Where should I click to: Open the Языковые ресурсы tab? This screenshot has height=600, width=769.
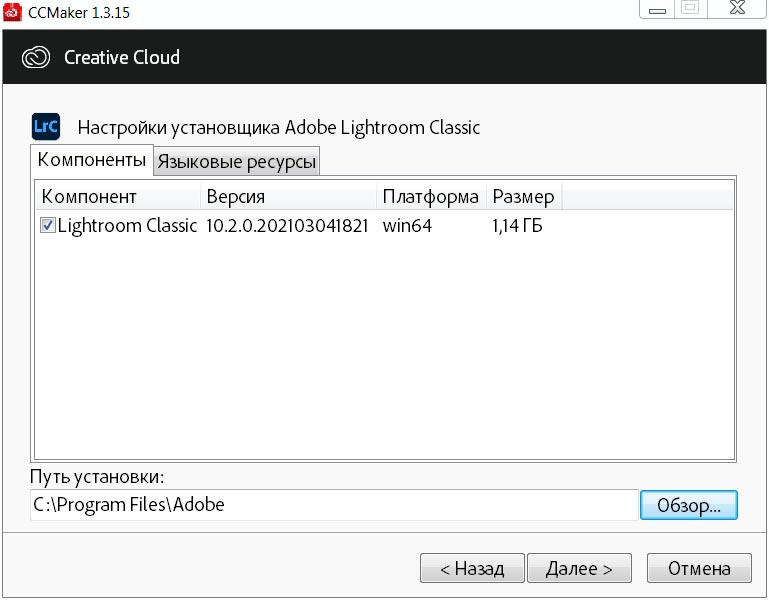(237, 161)
